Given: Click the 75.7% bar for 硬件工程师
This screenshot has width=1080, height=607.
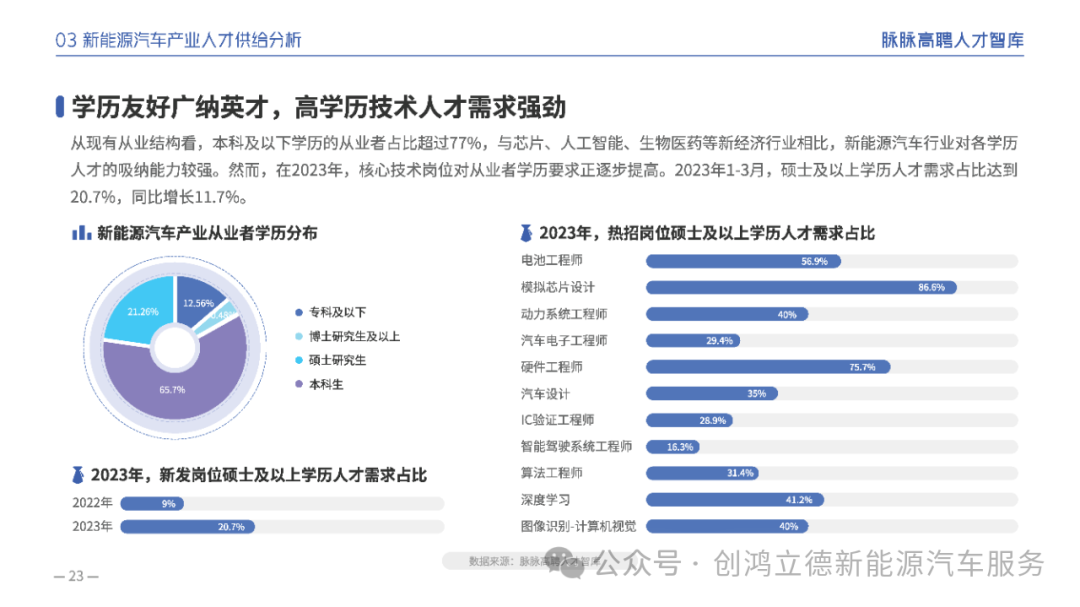Looking at the screenshot, I should 767,367.
